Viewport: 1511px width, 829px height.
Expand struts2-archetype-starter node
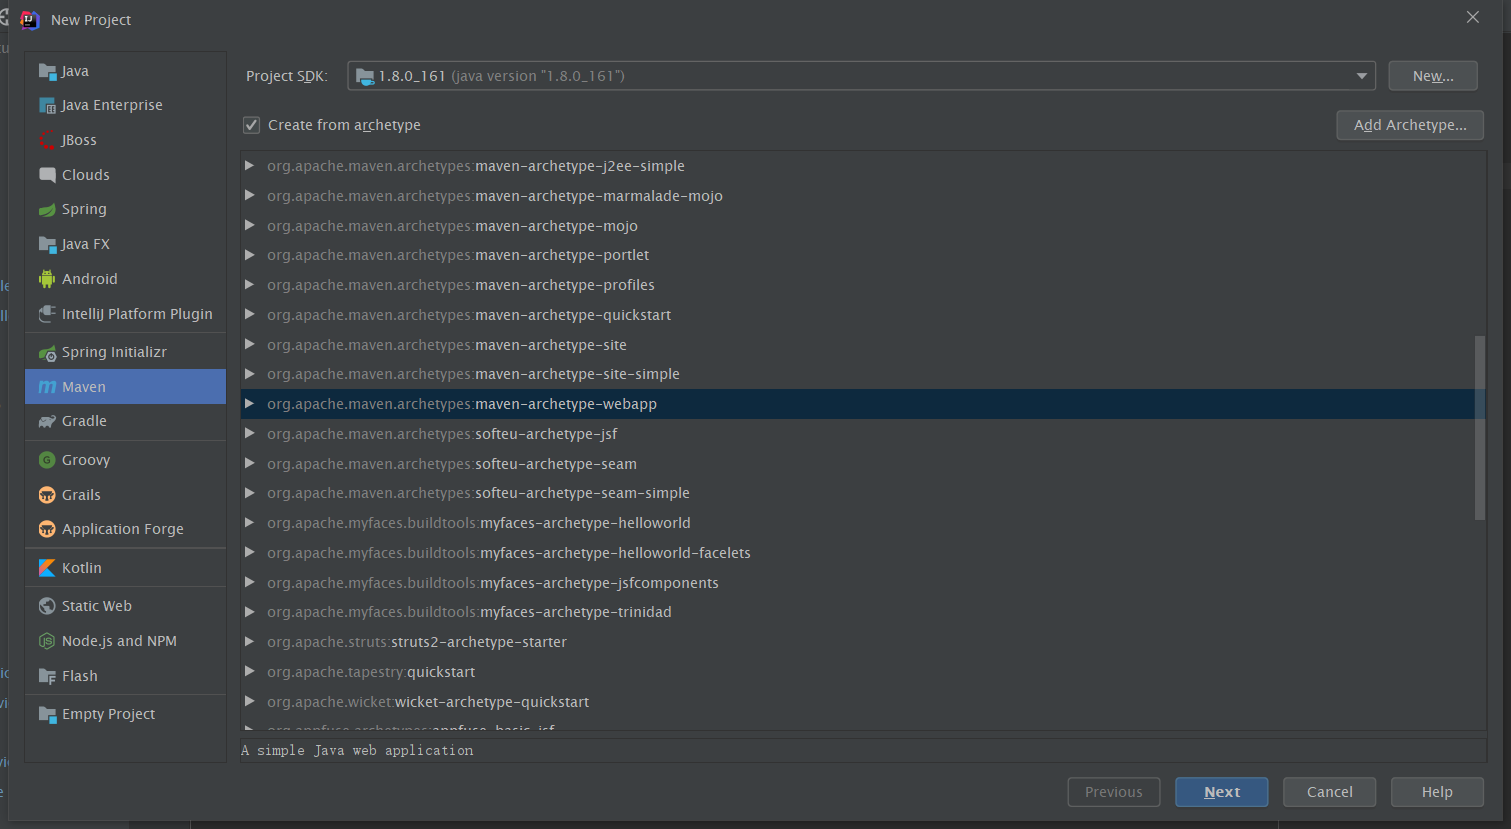(x=250, y=642)
